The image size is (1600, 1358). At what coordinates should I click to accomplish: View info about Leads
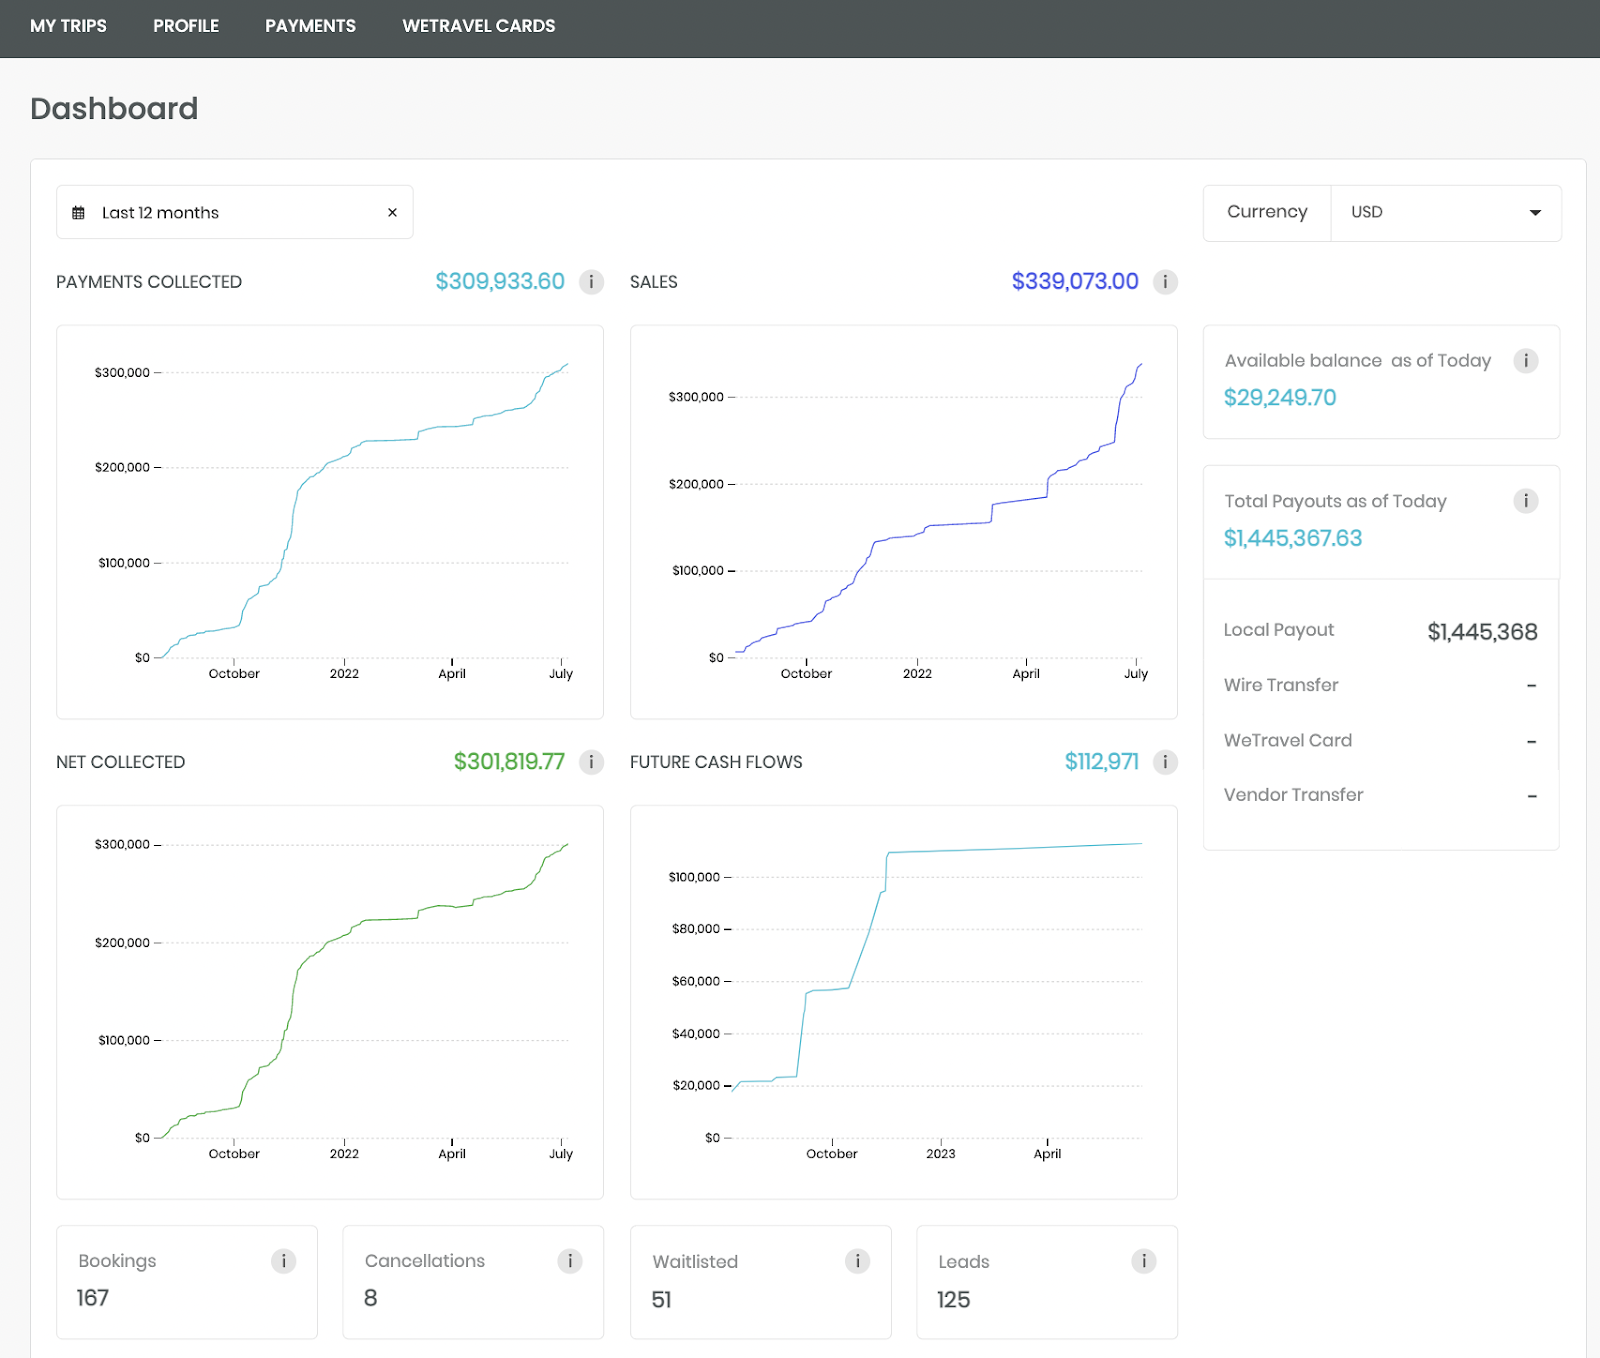click(x=1143, y=1261)
